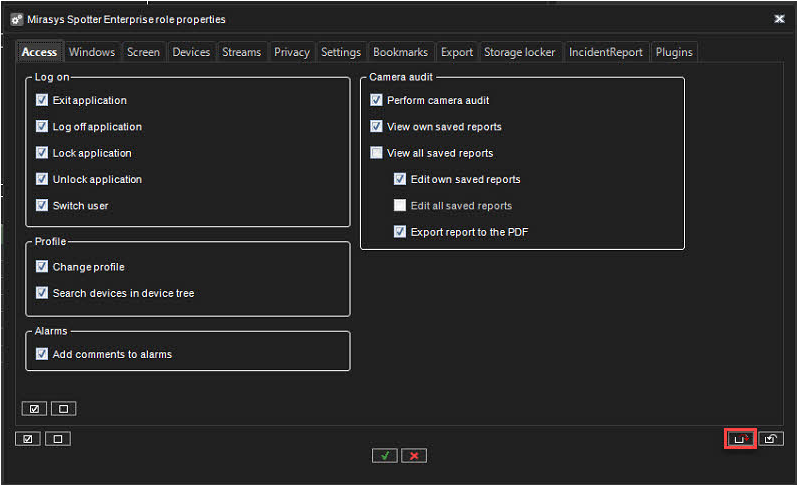Uncheck Search devices in device tree

pos(42,293)
